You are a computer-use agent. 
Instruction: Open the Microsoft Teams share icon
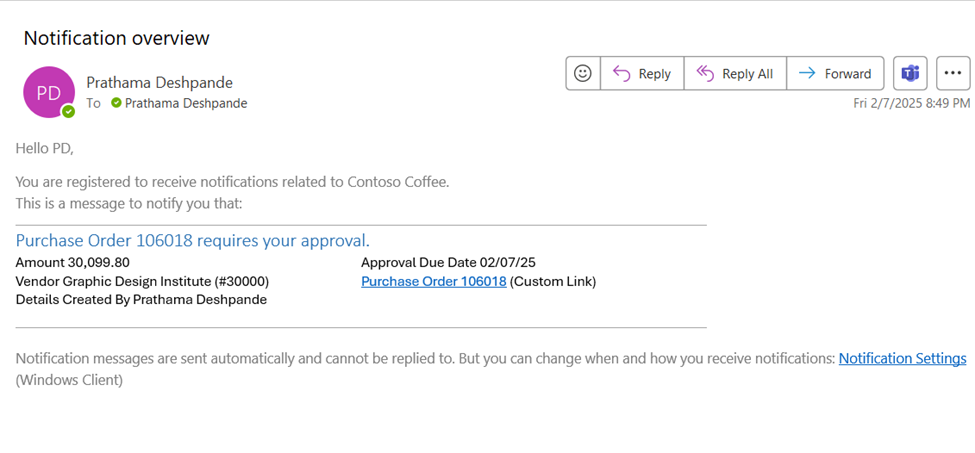click(910, 73)
